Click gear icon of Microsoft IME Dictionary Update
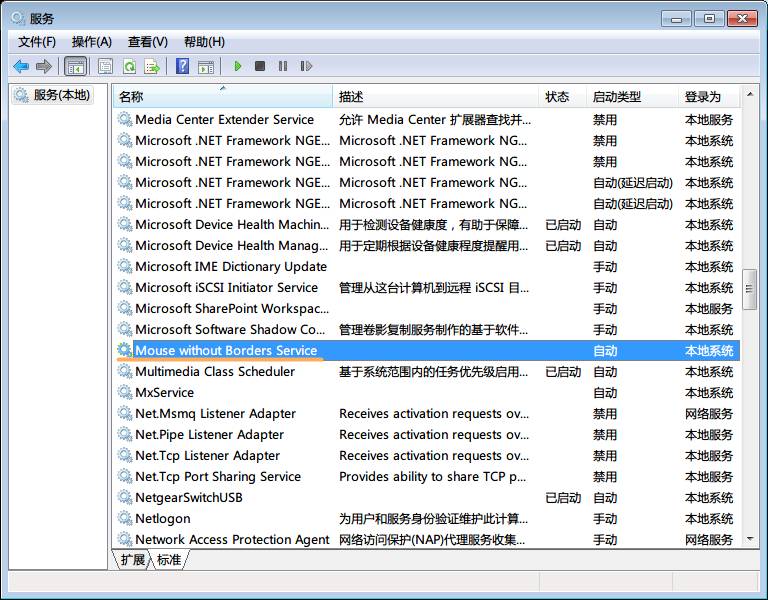The width and height of the screenshot is (768, 600). [125, 266]
